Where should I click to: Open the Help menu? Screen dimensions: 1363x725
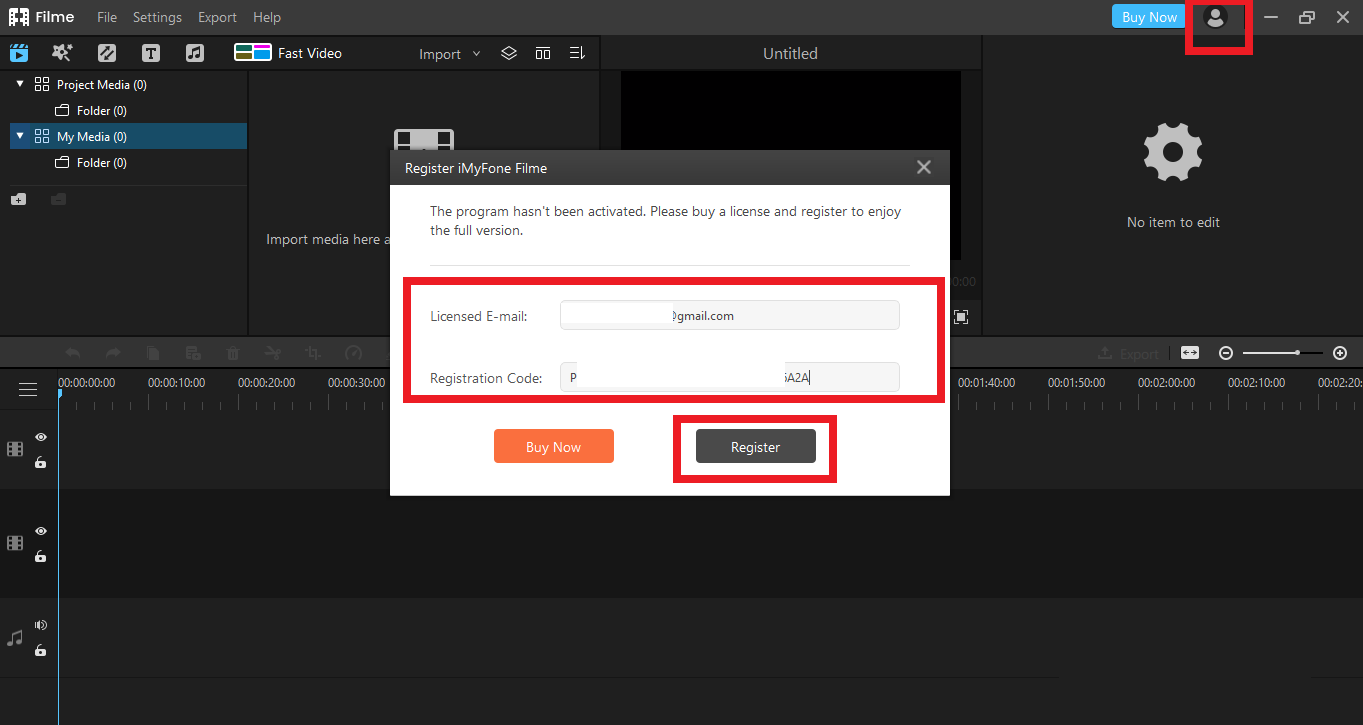[x=266, y=17]
